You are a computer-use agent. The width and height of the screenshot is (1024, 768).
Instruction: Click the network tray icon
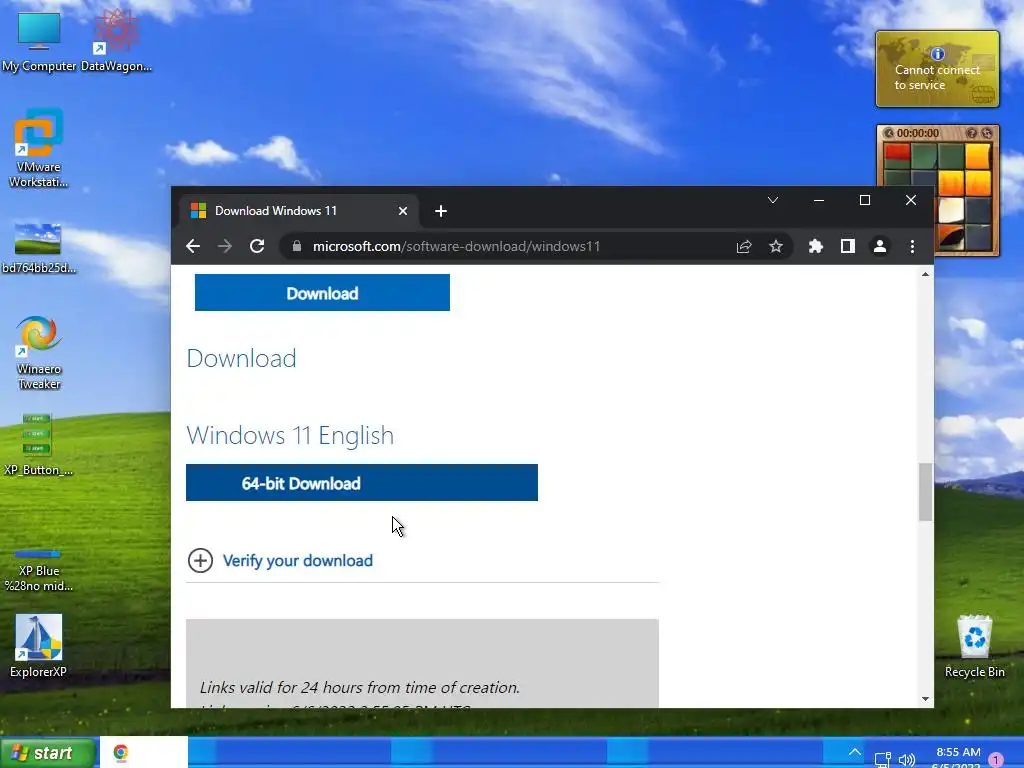pyautogui.click(x=882, y=760)
